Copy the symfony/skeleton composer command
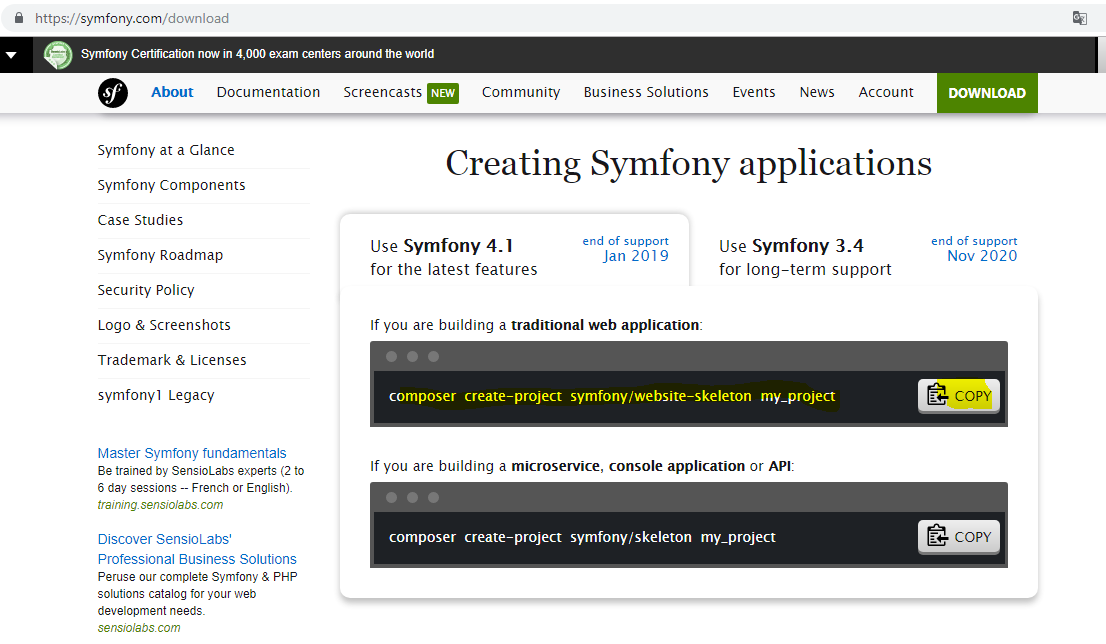 tap(958, 537)
